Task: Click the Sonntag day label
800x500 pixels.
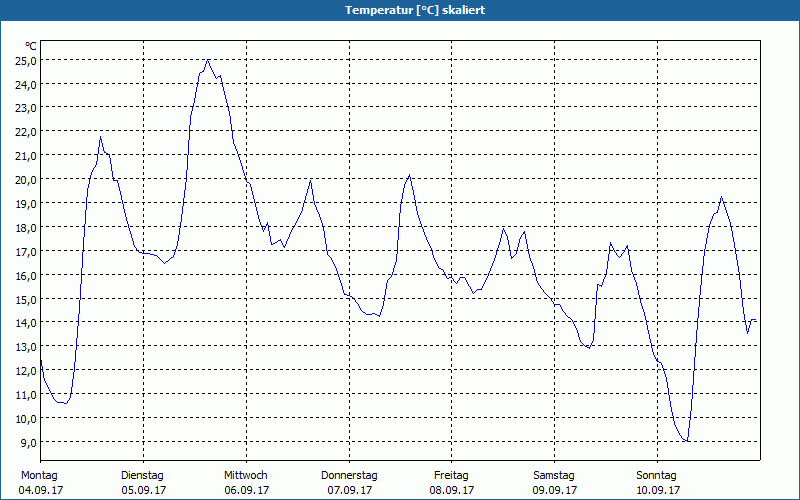Action: (x=656, y=476)
